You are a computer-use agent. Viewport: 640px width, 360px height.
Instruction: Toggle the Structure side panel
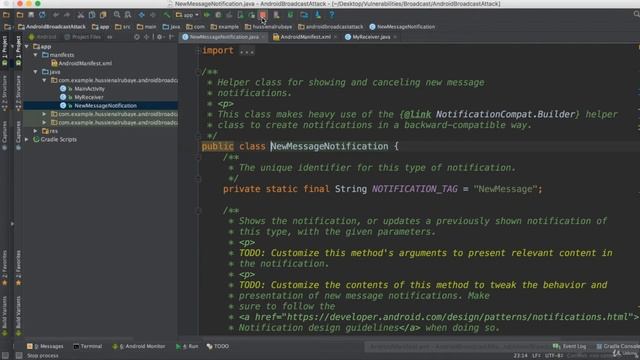pos(18,93)
